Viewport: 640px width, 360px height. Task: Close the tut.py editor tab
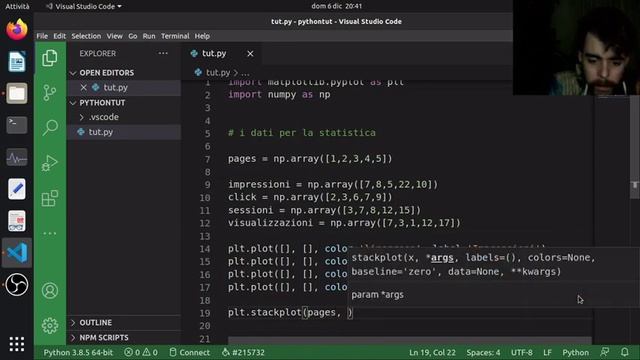250,53
